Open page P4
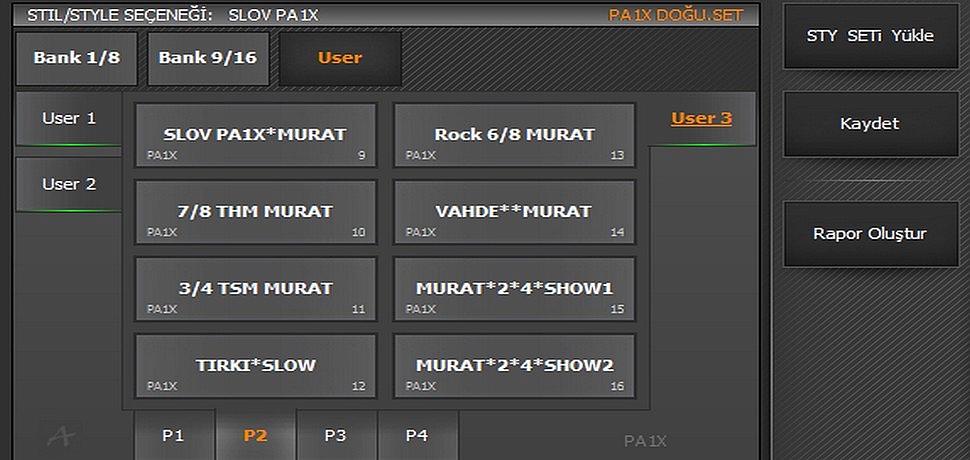 (x=417, y=436)
